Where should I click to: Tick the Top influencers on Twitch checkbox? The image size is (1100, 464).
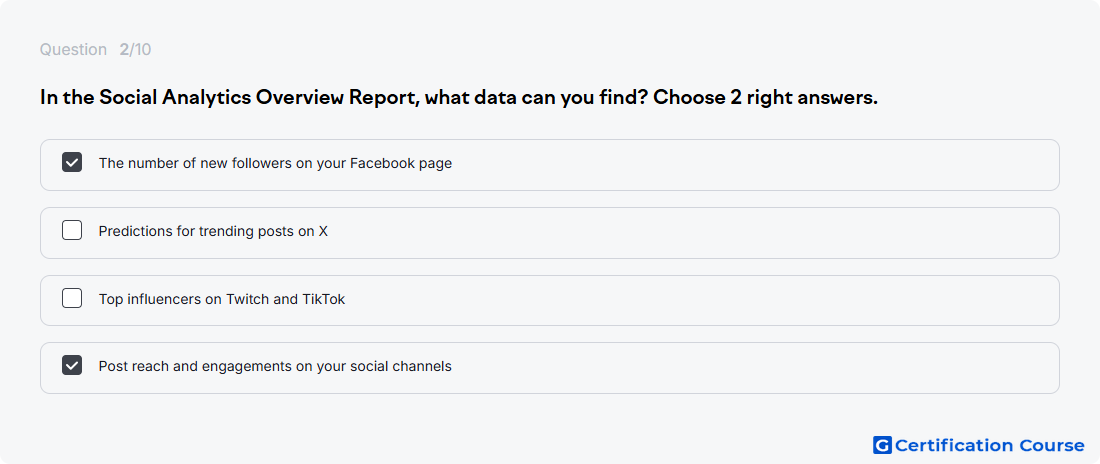point(72,298)
